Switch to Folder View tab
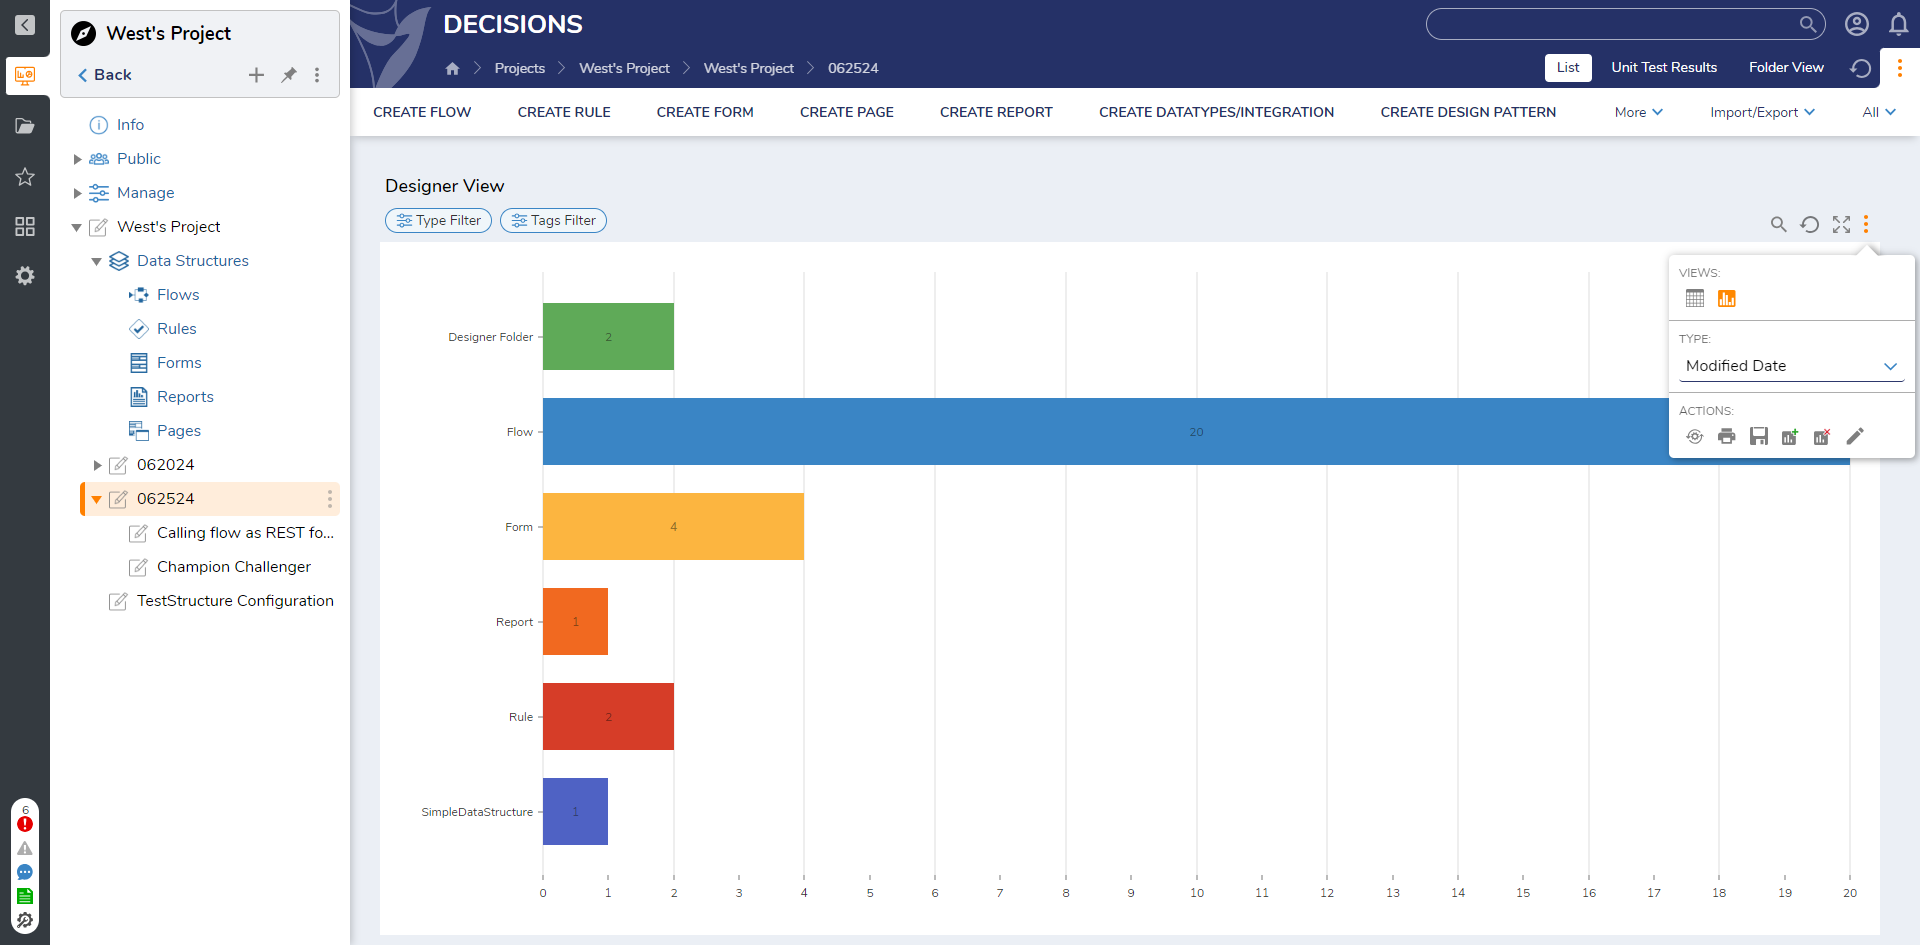 tap(1786, 67)
